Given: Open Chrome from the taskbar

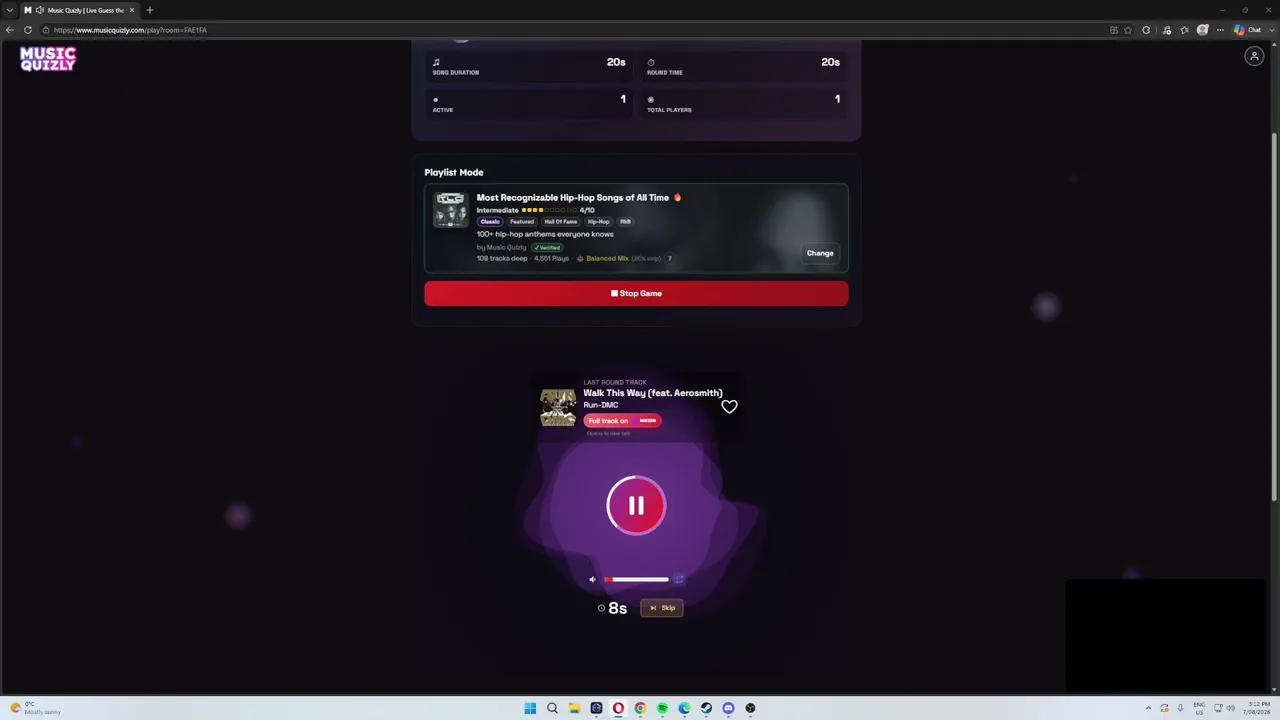Looking at the screenshot, I should point(640,708).
